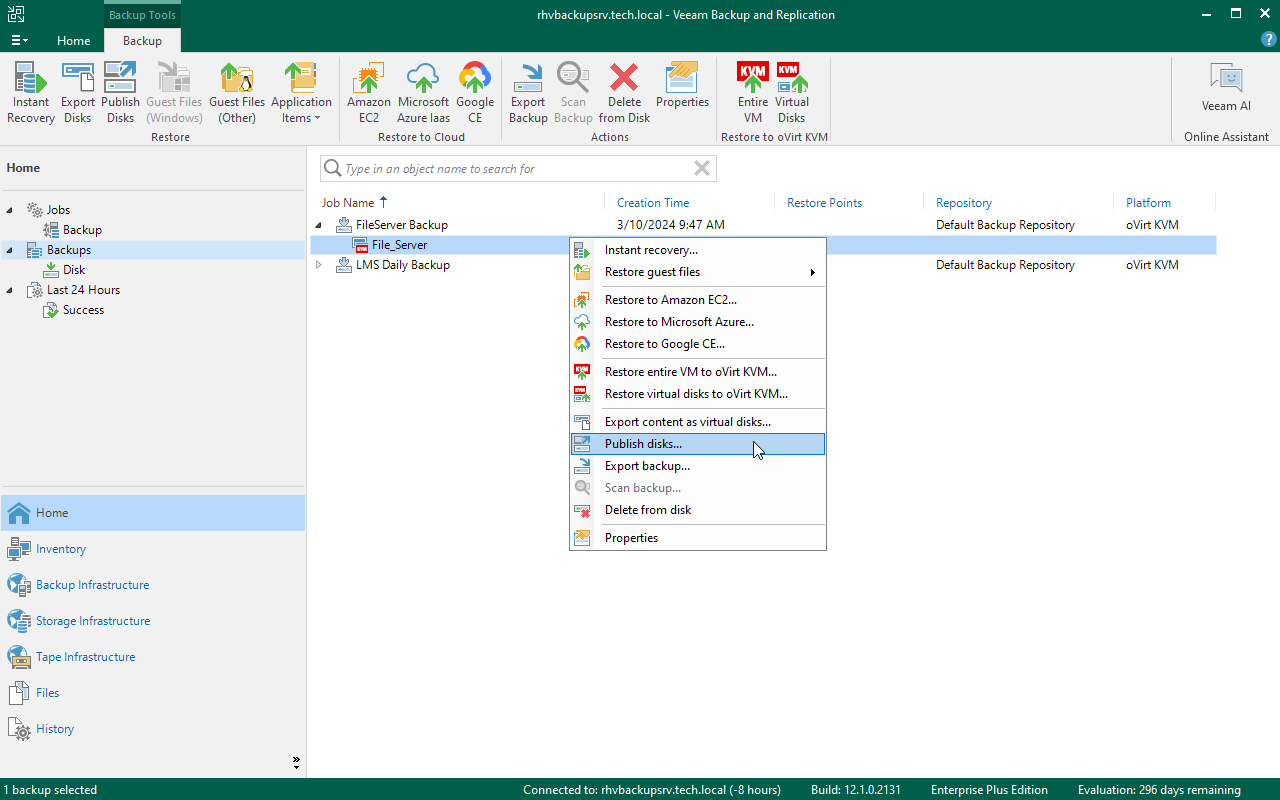Open the help question mark icon
The width and height of the screenshot is (1280, 800).
(x=1269, y=40)
